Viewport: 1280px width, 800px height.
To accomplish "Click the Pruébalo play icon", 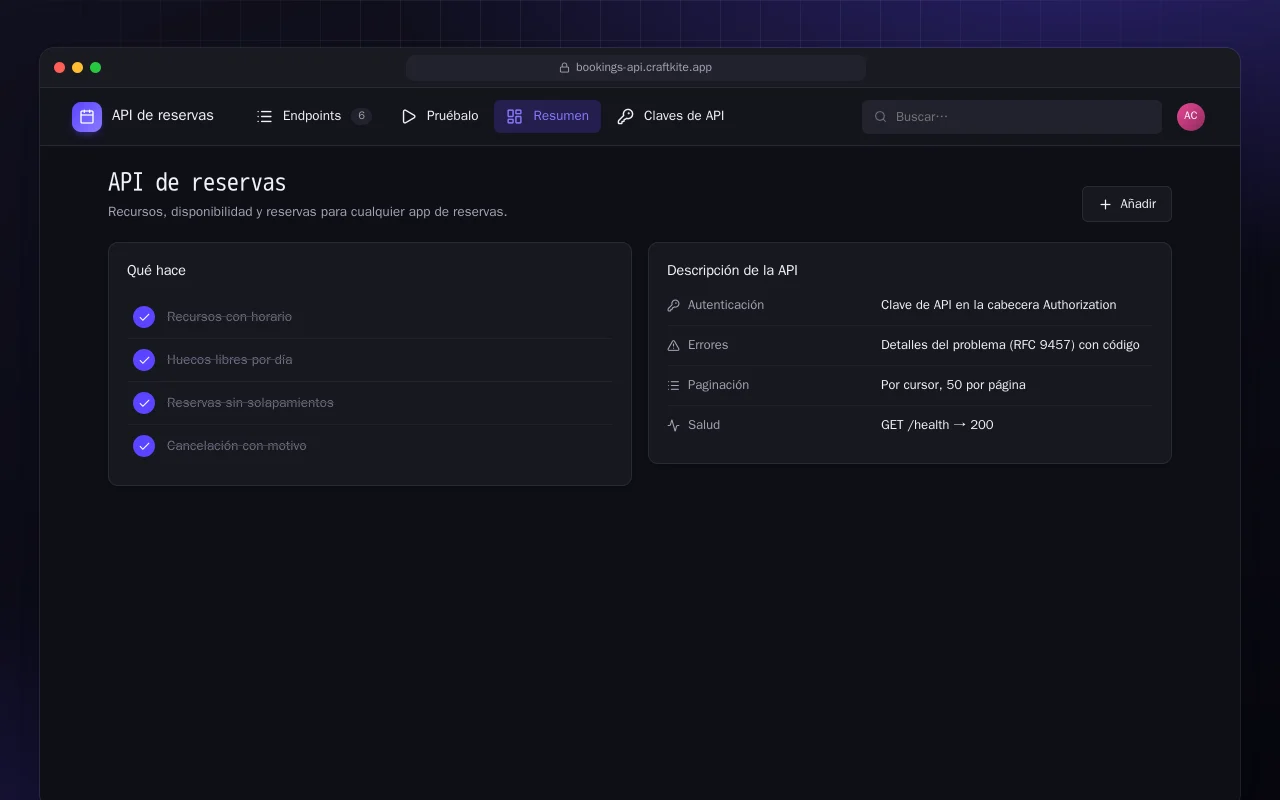I will coord(408,117).
